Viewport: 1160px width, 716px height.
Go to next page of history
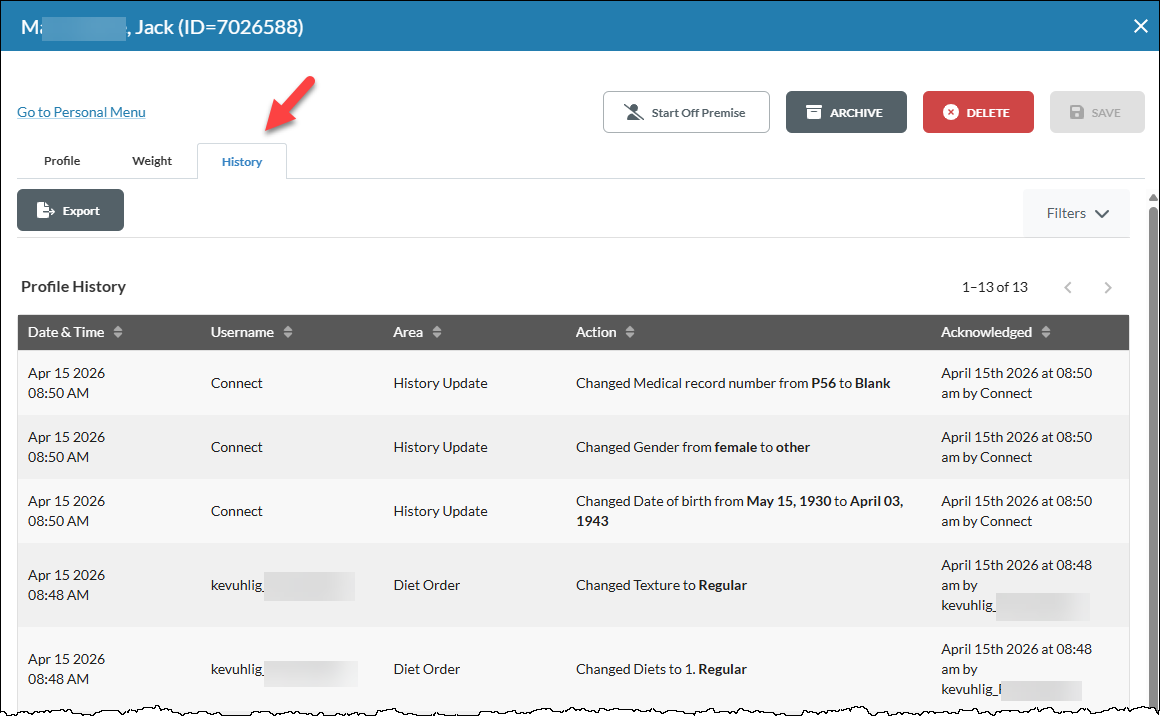point(1107,288)
